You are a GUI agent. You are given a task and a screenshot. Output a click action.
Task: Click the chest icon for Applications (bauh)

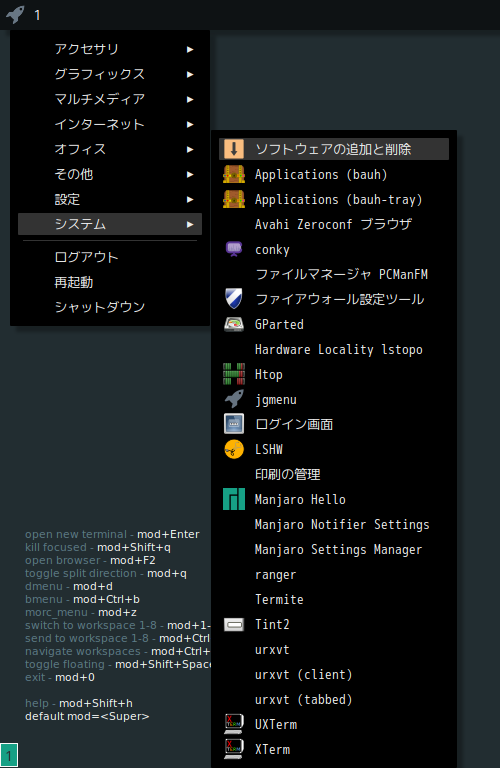tap(234, 174)
